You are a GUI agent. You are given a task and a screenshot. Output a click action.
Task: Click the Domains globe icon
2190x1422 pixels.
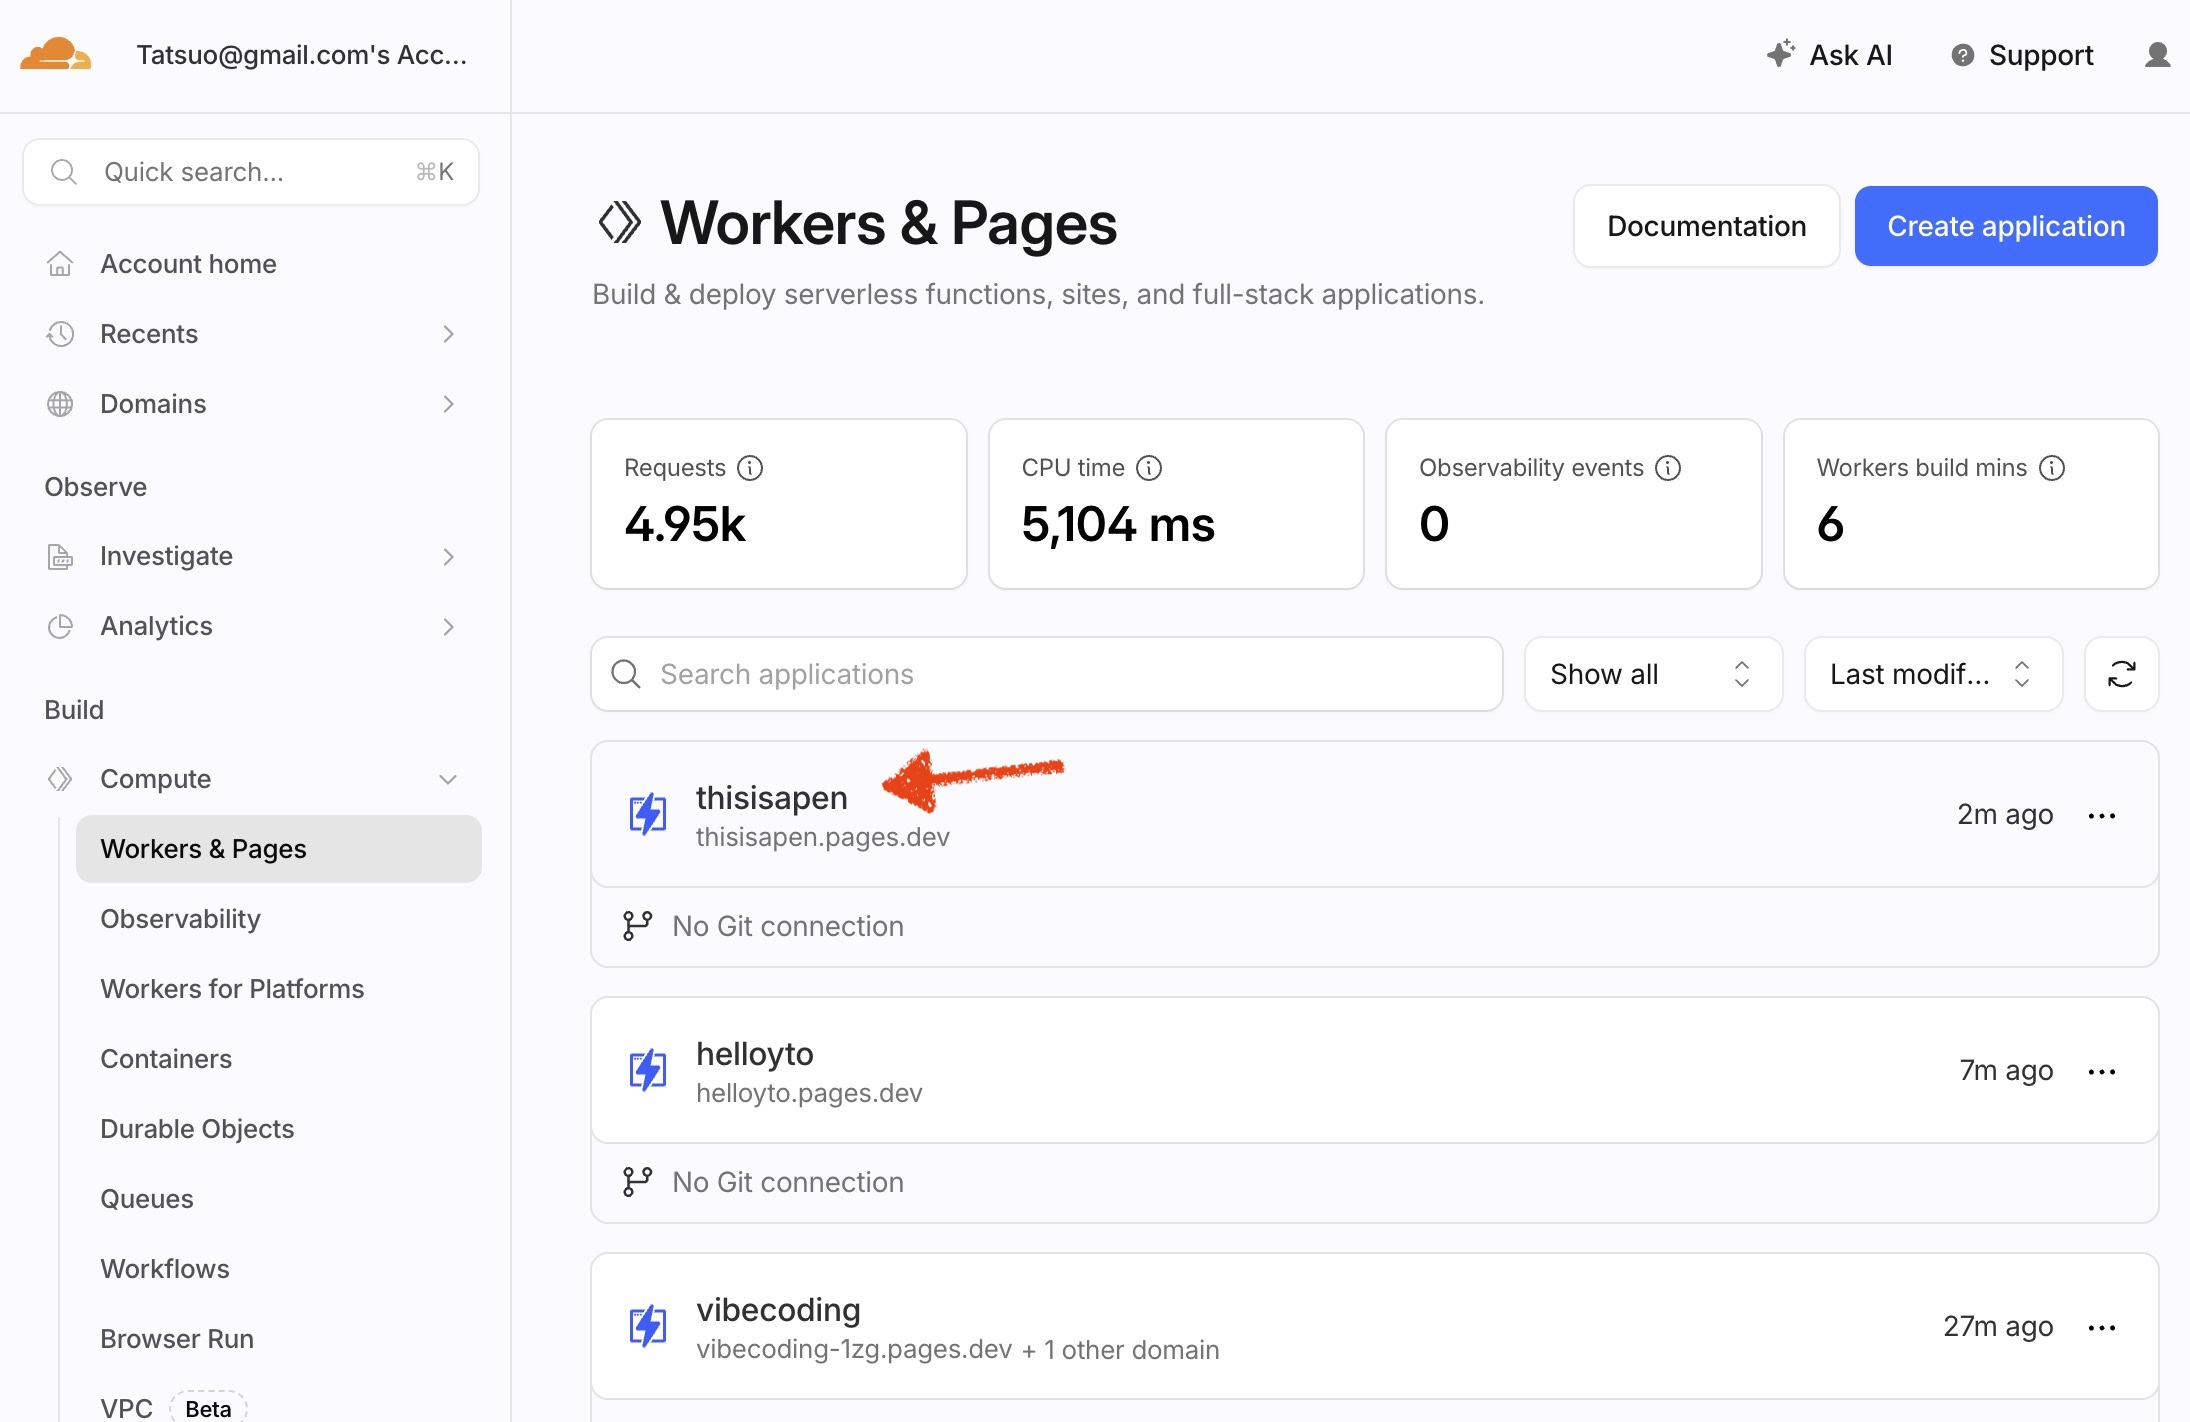(60, 404)
